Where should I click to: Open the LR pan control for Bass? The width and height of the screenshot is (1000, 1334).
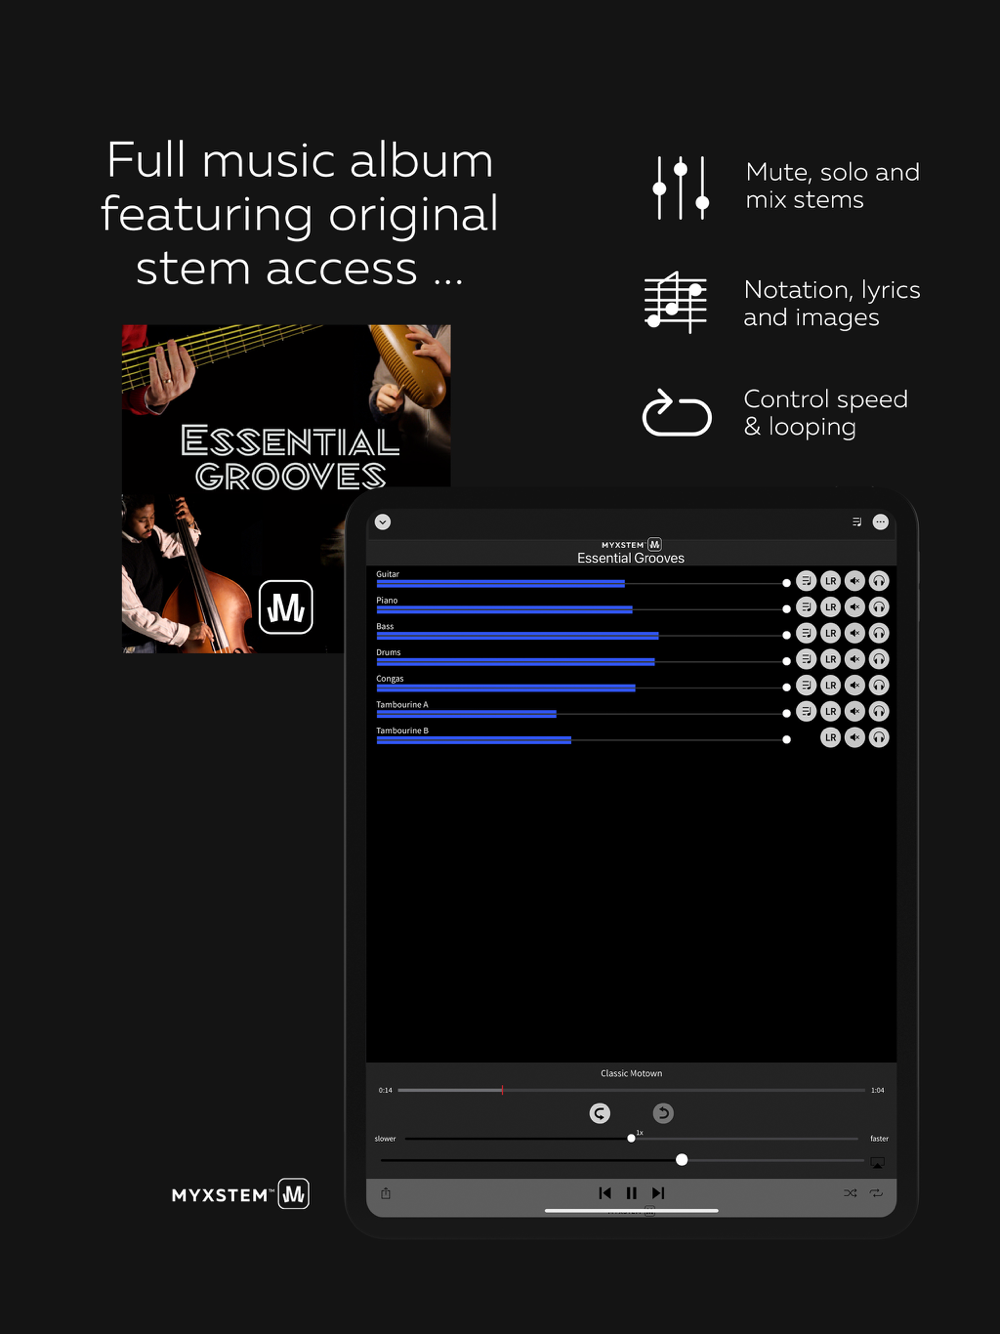click(830, 633)
